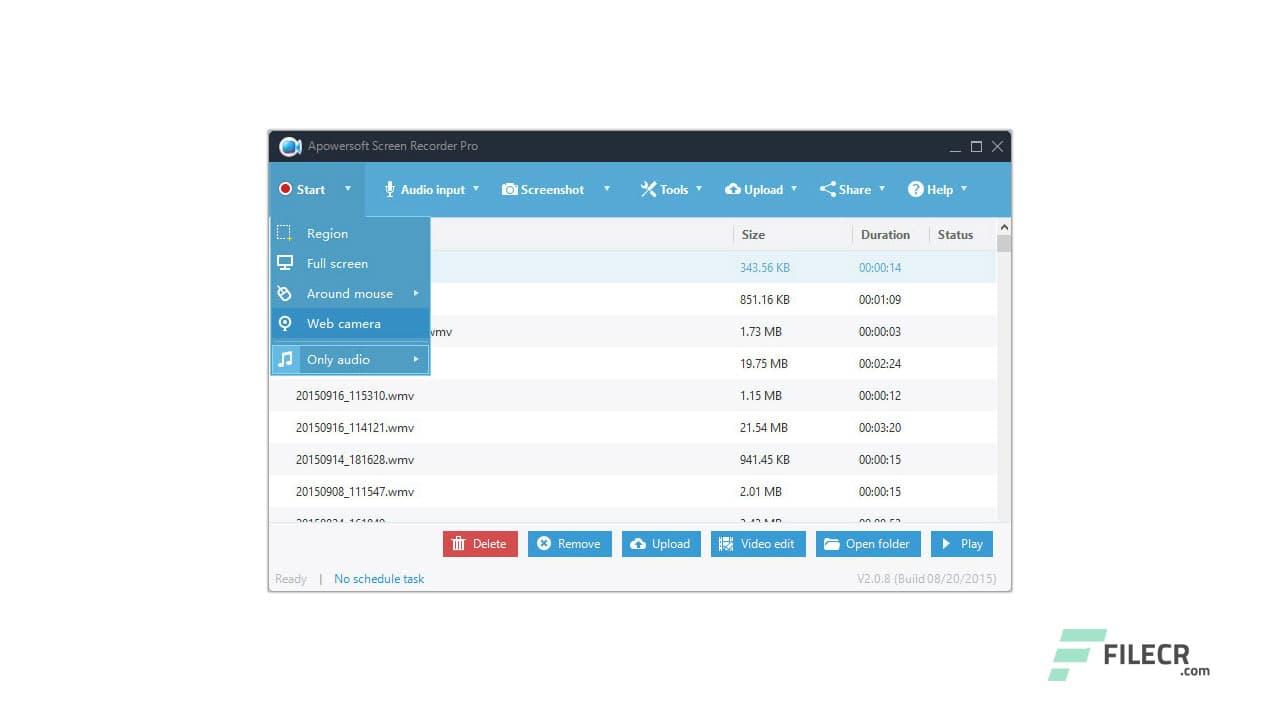Viewport: 1280px width, 720px height.
Task: Open the Audio input microphone icon
Action: click(392, 189)
